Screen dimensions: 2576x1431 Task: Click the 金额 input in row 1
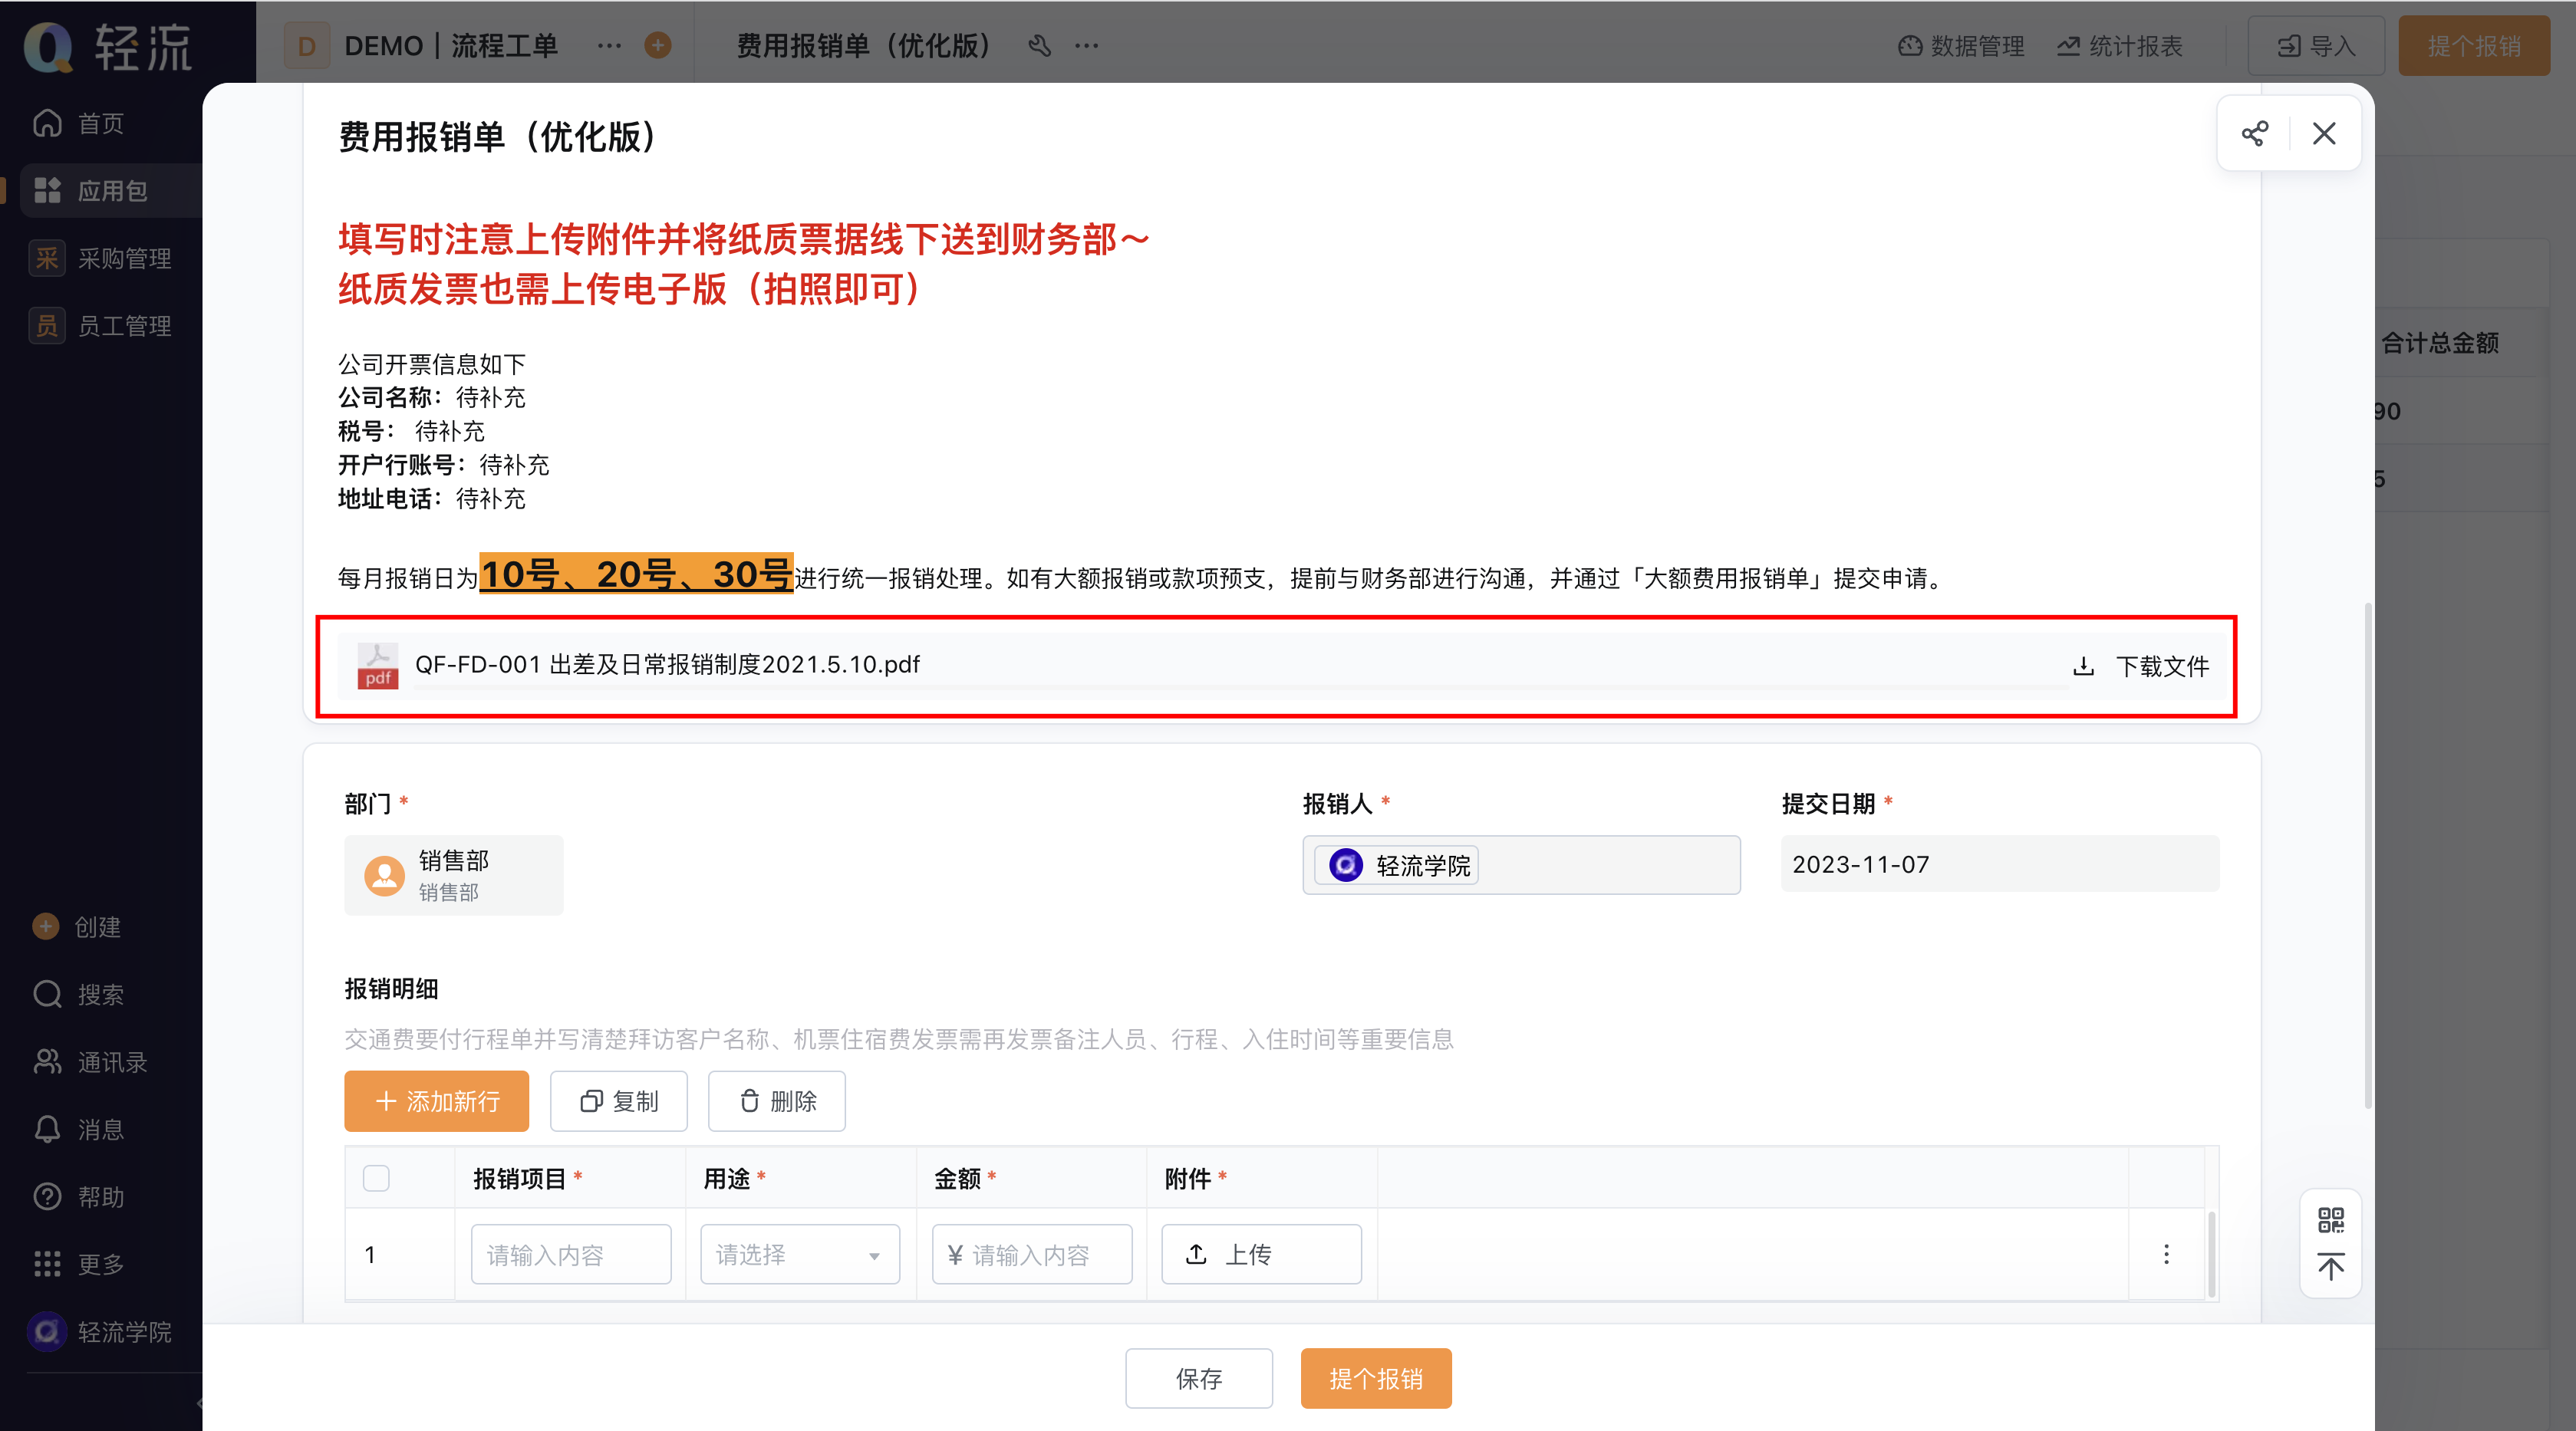point(1032,1254)
